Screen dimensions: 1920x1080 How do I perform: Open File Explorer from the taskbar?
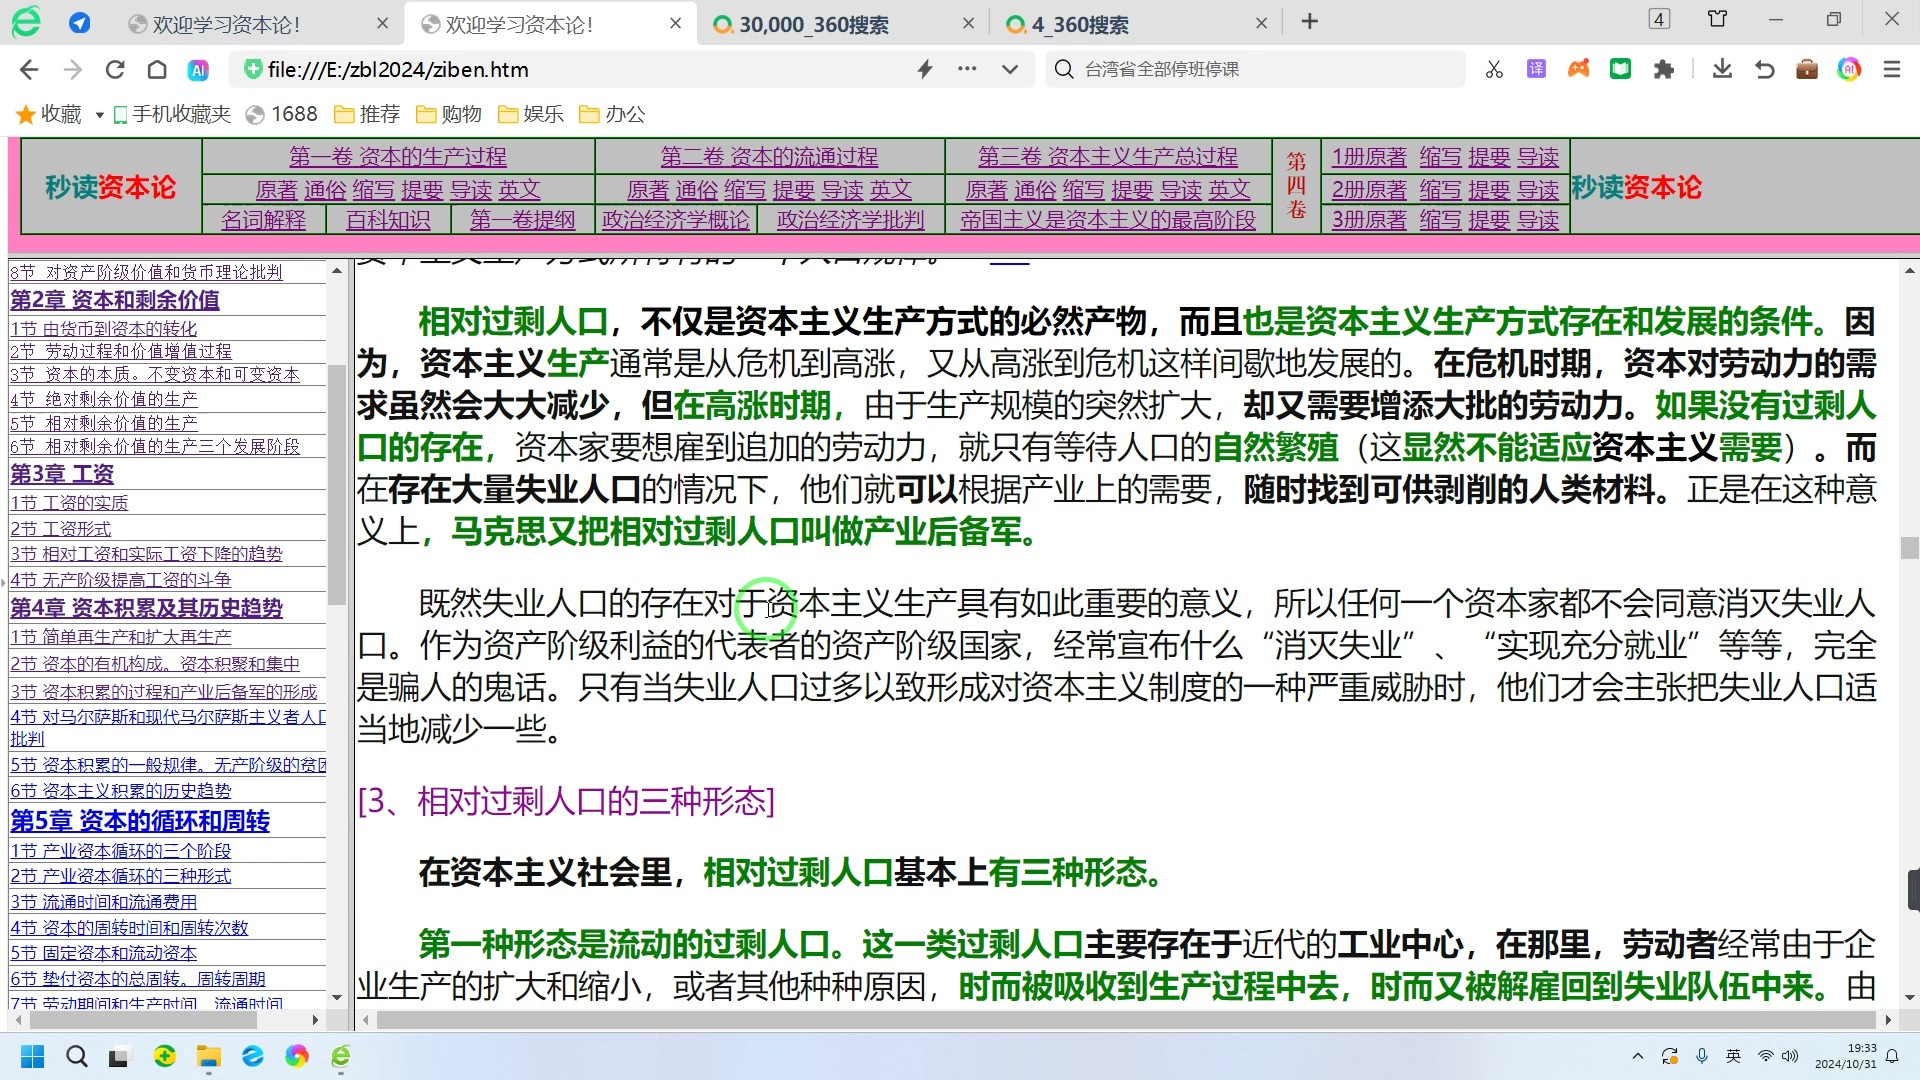(x=208, y=1057)
